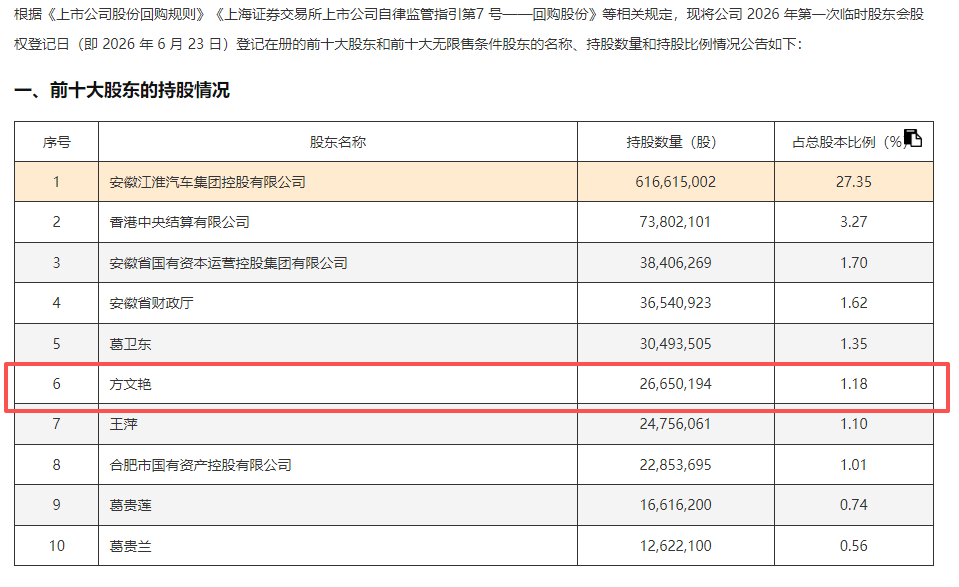Click 葛卫东 shareholder name
959x587 pixels.
point(130,344)
